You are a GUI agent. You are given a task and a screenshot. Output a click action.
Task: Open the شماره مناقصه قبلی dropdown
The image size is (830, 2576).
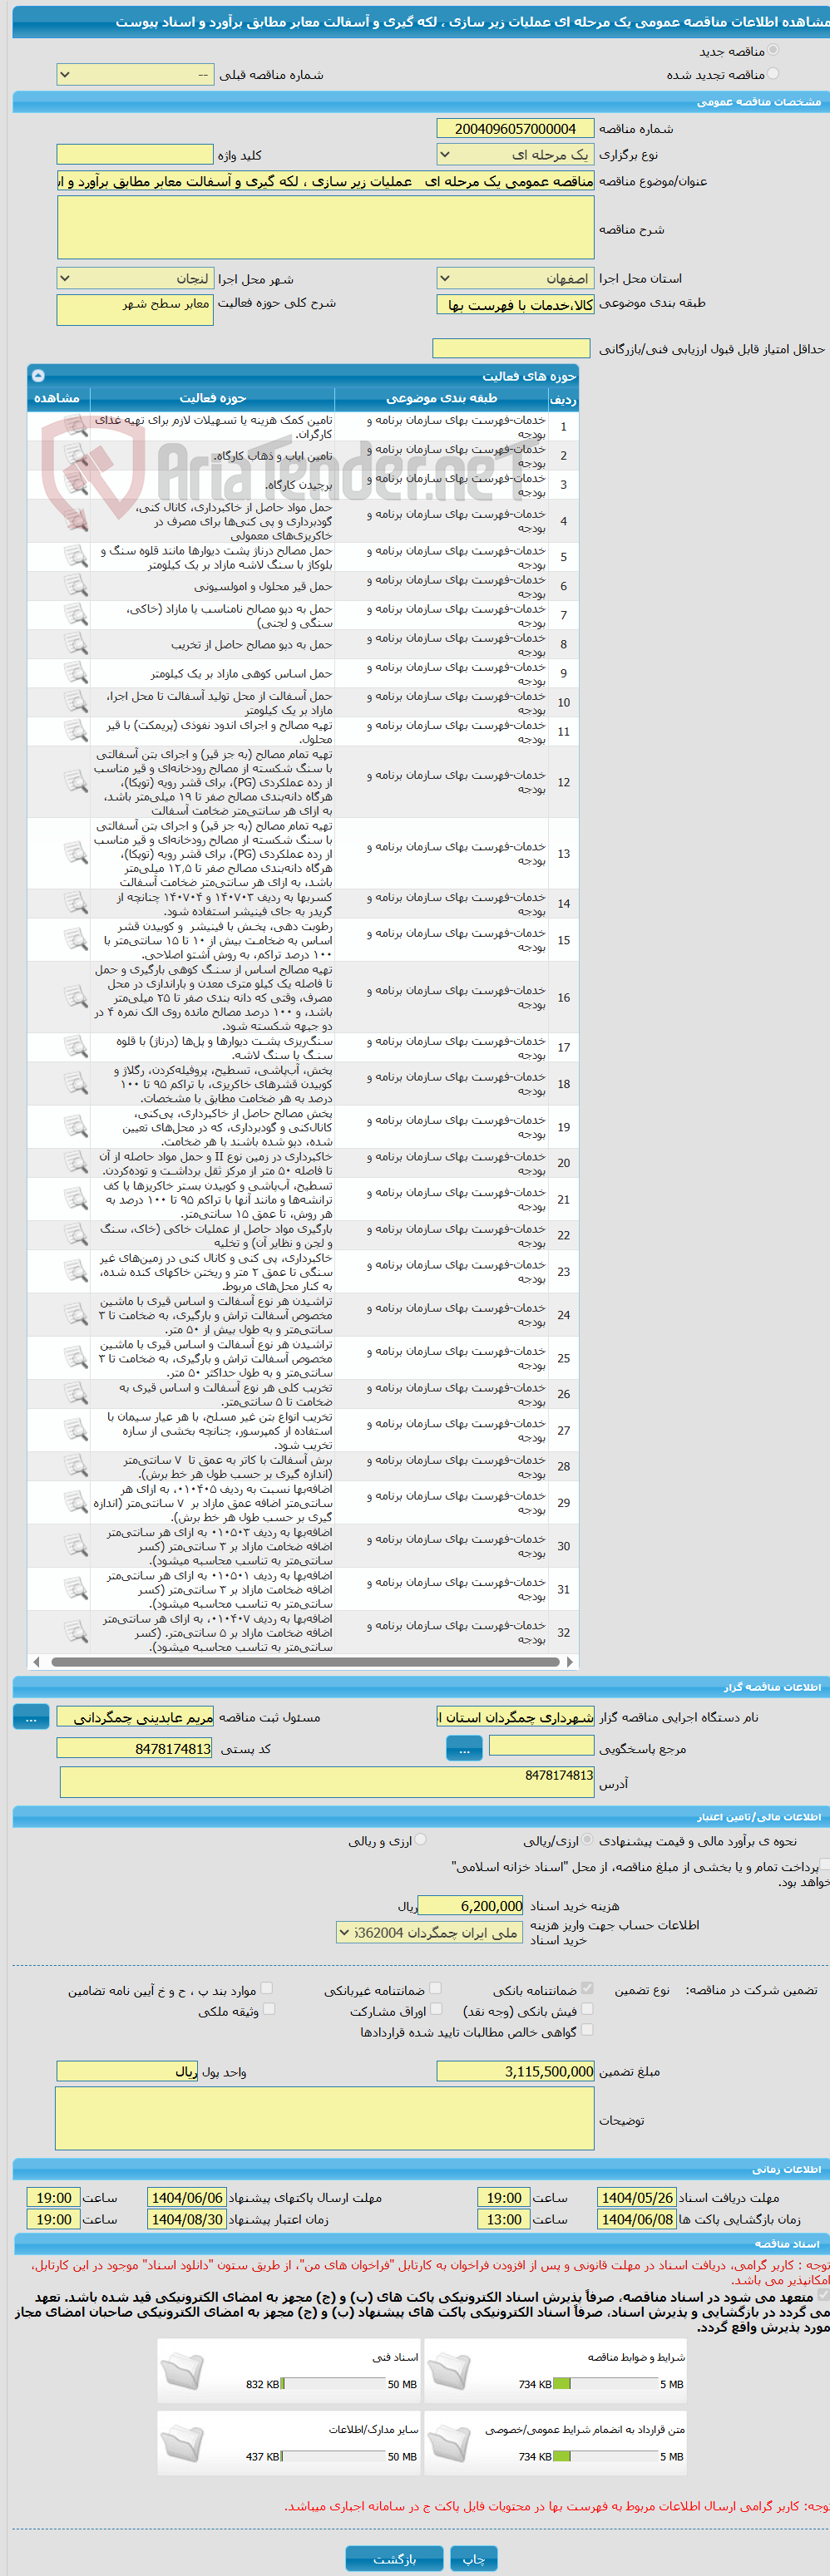[135, 74]
